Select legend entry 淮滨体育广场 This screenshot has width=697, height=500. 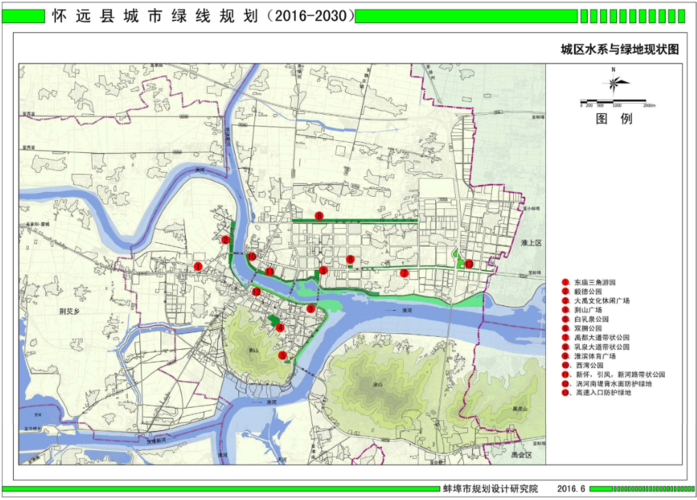[x=589, y=356]
